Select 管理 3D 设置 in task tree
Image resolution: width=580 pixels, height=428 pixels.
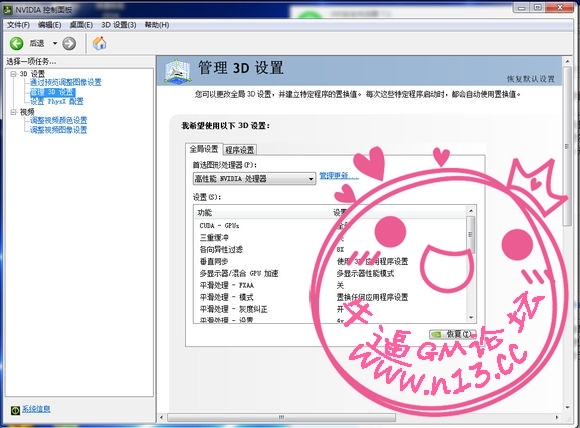click(53, 92)
